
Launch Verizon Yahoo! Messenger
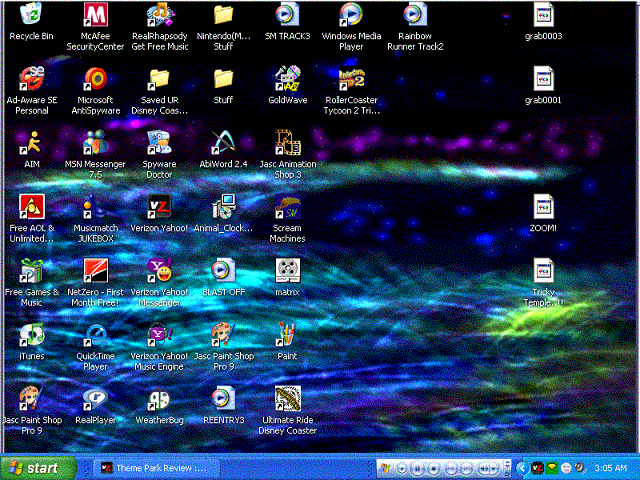160,282
